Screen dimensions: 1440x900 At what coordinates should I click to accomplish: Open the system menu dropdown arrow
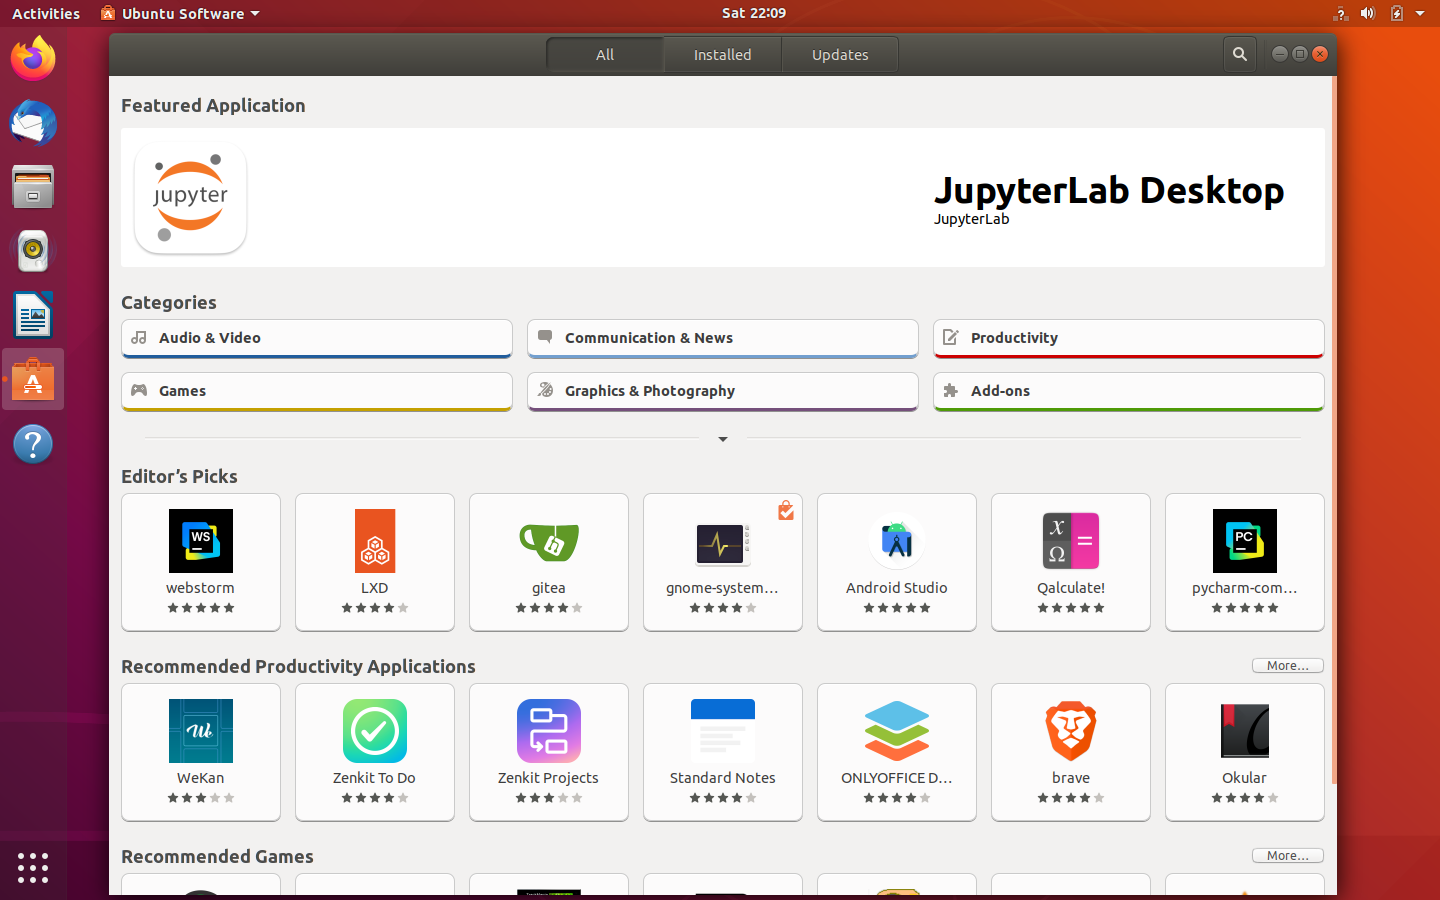click(x=1420, y=13)
